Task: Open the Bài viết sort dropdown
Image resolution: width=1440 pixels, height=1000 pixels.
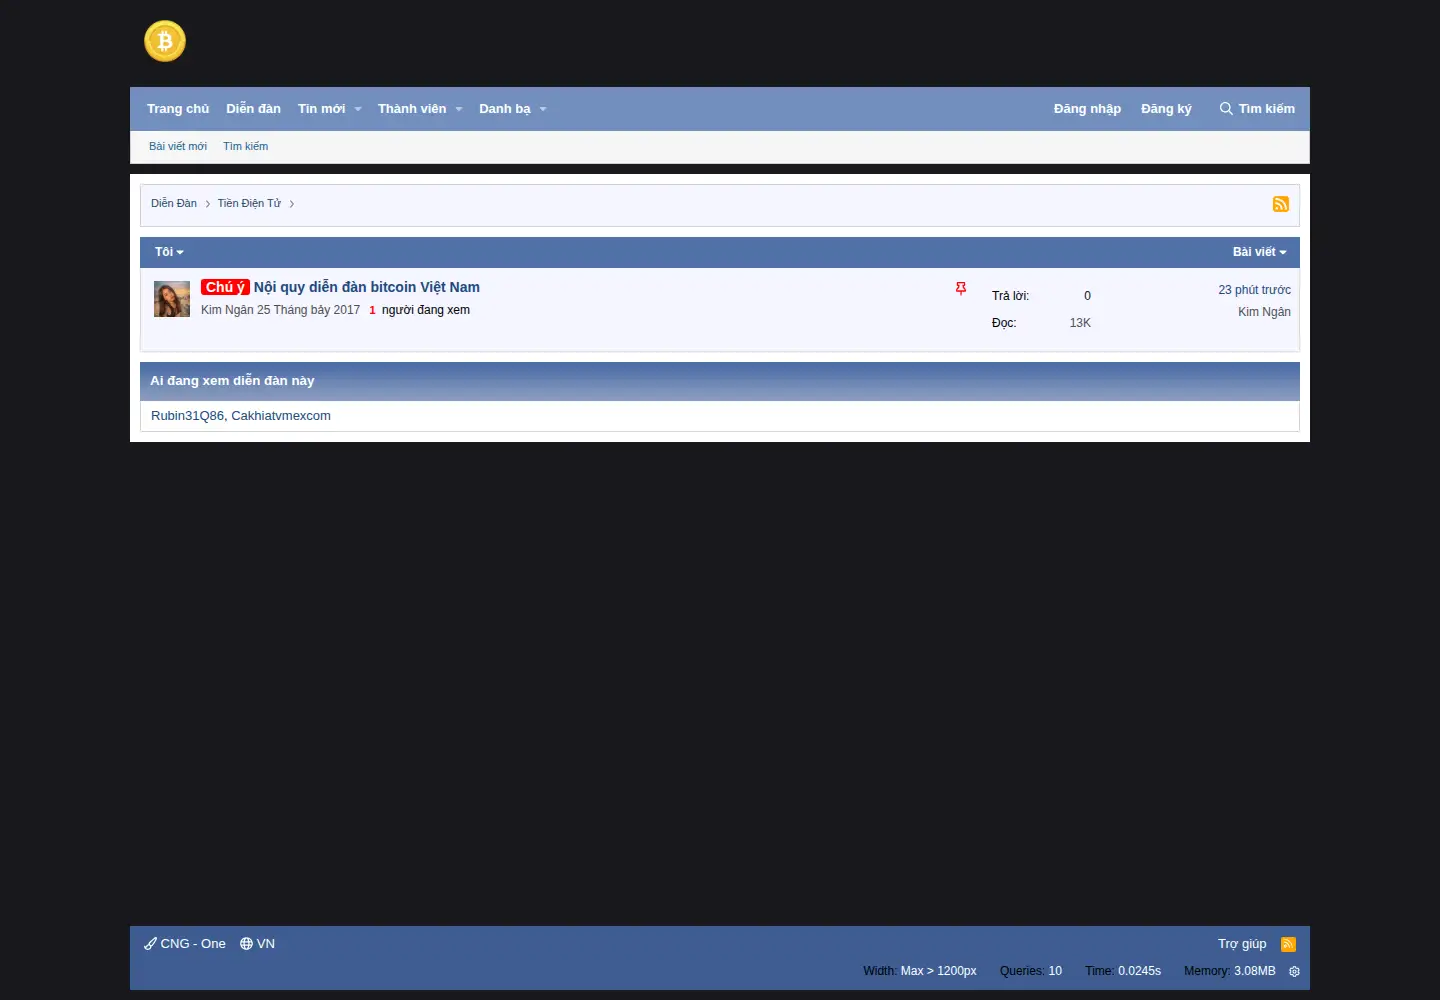Action: [1259, 252]
